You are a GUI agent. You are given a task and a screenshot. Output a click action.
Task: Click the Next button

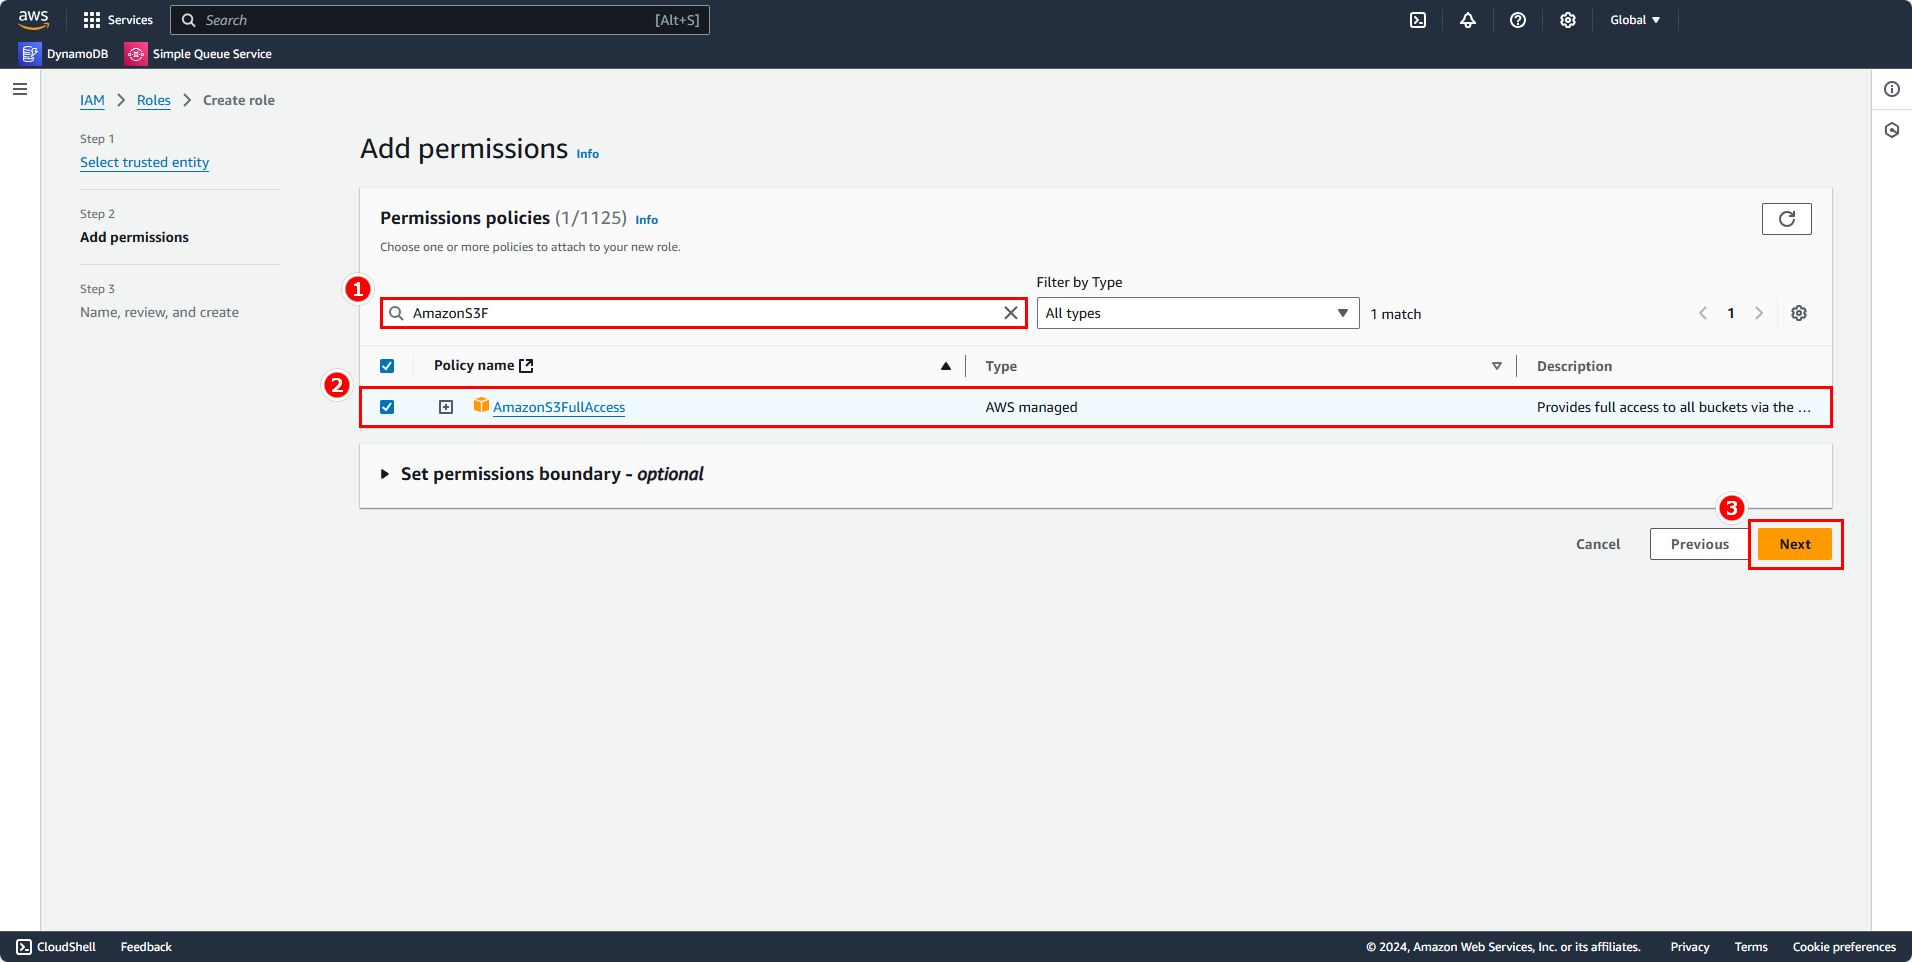click(1795, 544)
